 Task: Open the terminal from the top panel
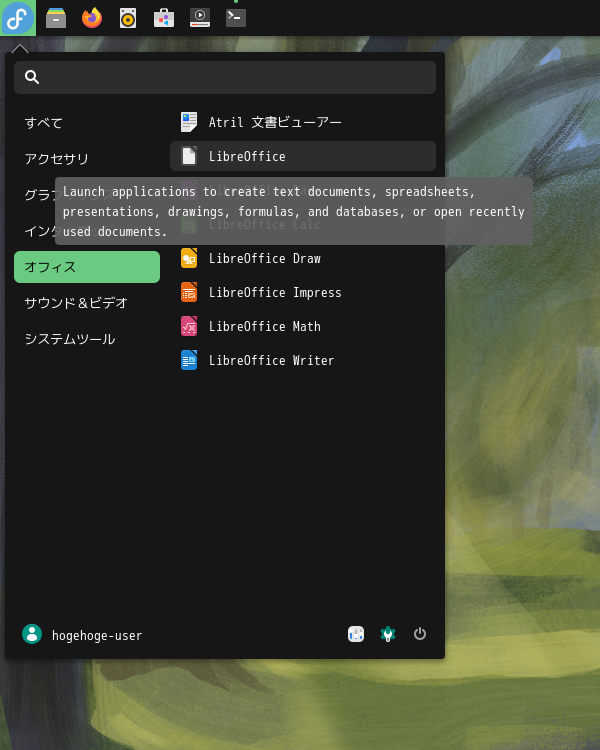pyautogui.click(x=236, y=18)
